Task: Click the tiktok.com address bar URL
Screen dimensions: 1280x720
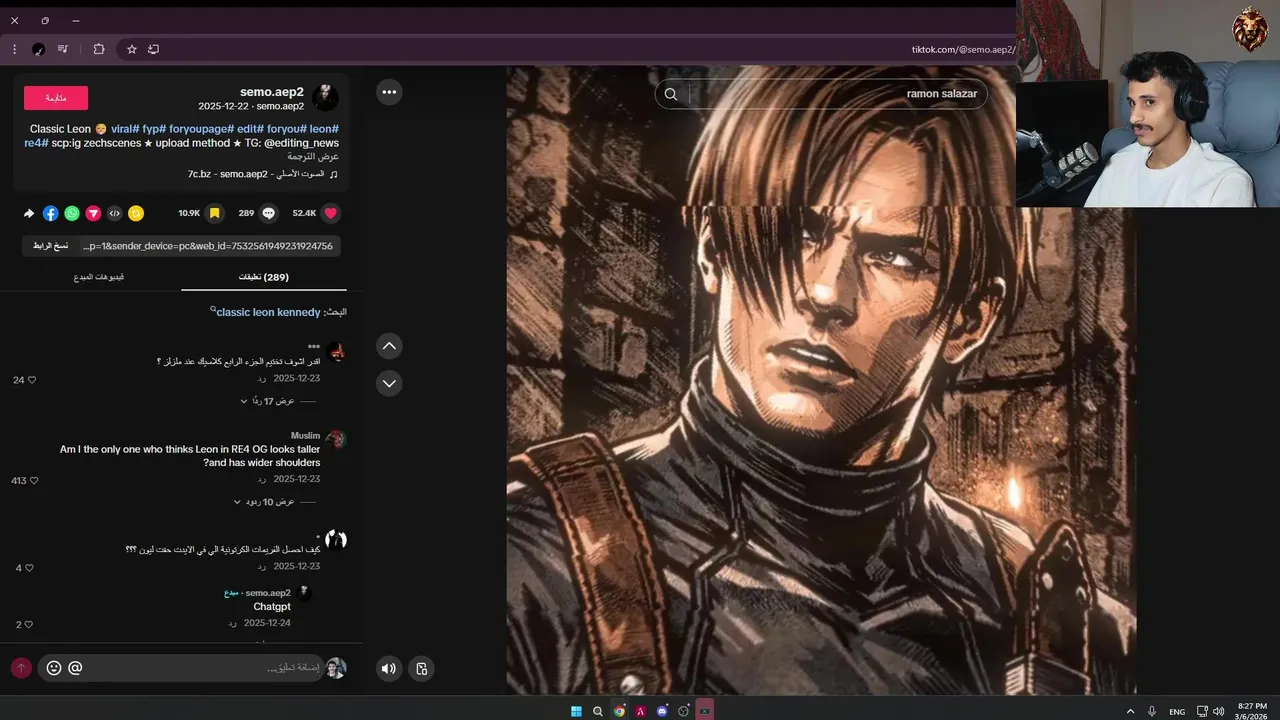Action: [963, 49]
